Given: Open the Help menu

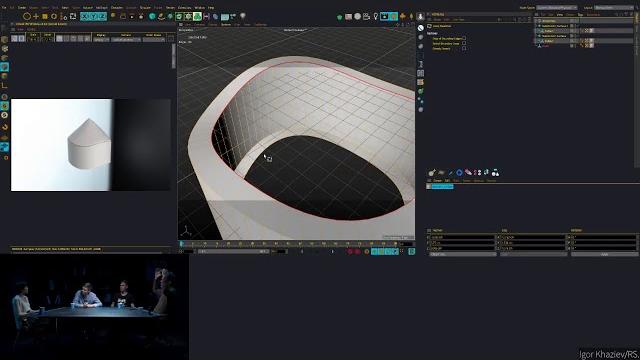Looking at the screenshot, I should click(211, 7).
